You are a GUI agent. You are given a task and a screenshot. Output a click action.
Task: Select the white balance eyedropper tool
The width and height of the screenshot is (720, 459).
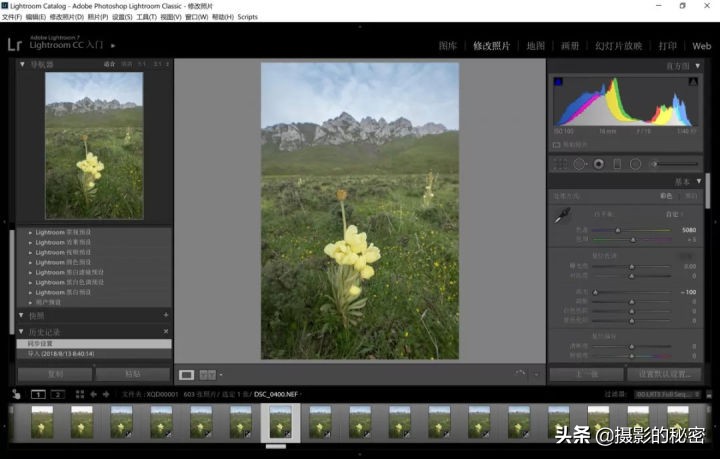[563, 215]
